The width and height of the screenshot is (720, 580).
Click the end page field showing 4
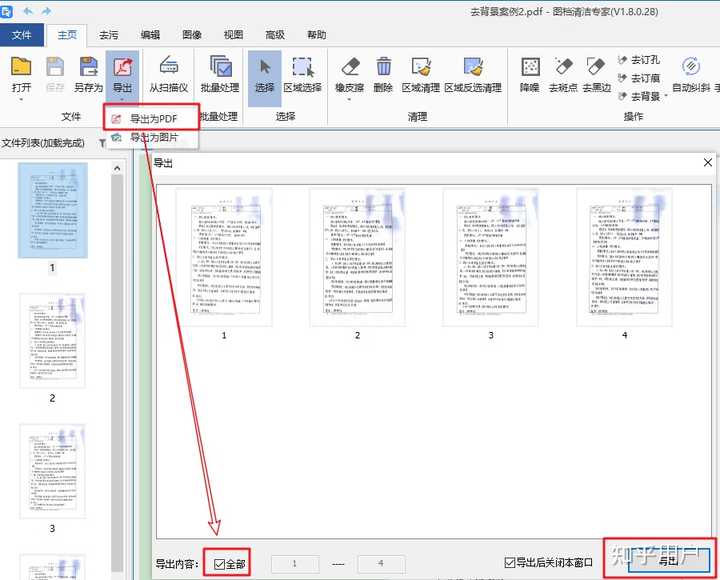click(x=381, y=563)
